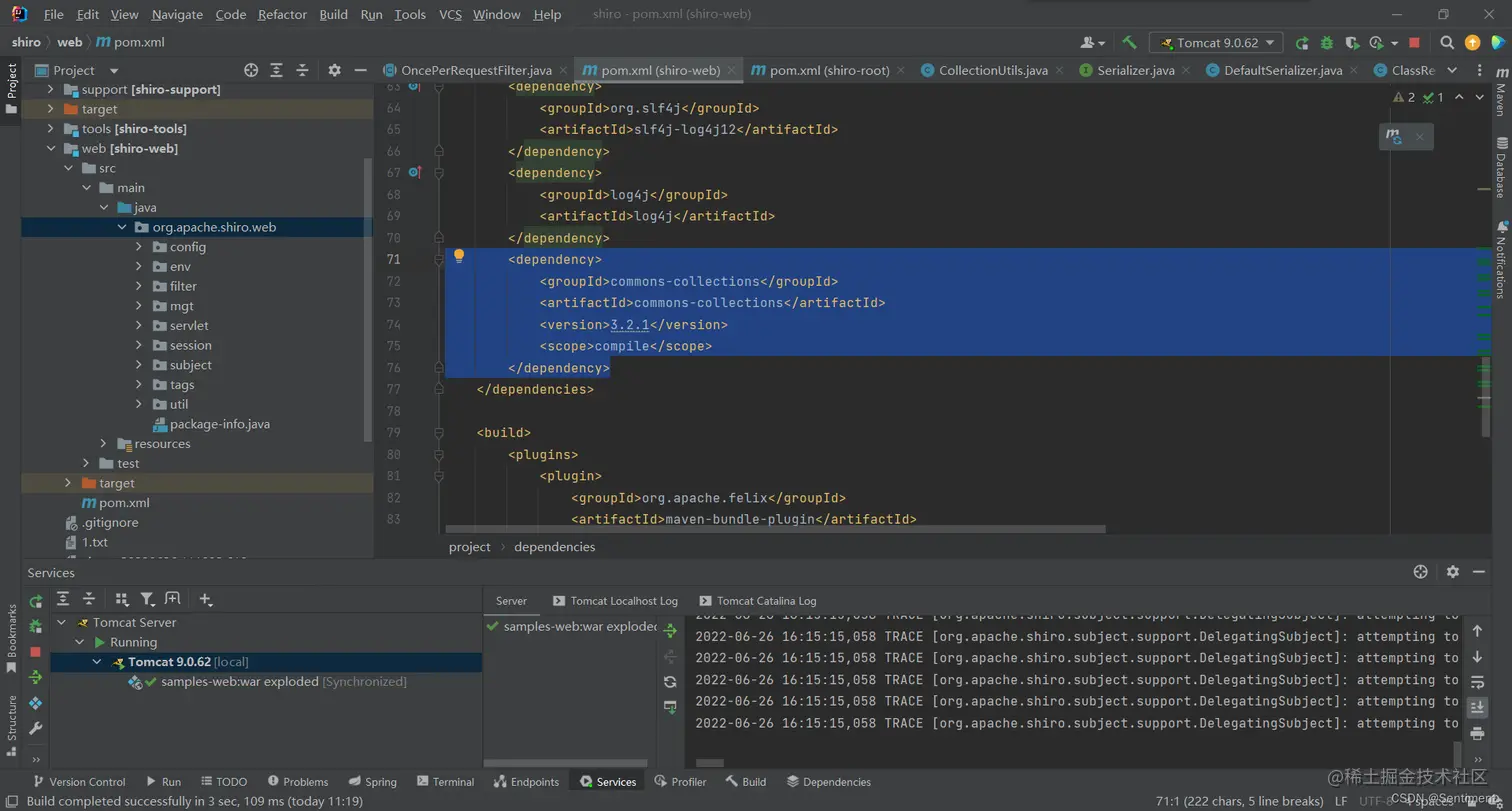Open Group By icon in Services toolbar
The width and height of the screenshot is (1512, 811).
(122, 599)
